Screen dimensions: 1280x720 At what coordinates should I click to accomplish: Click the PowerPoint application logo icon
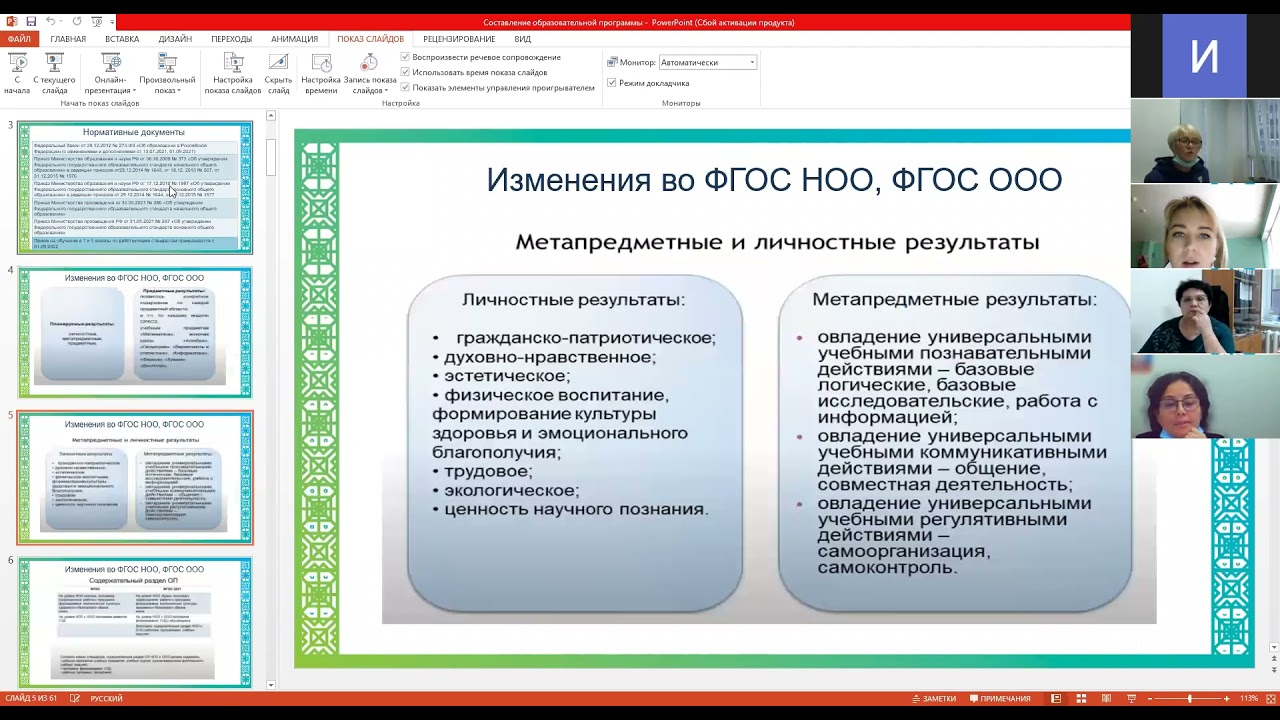[12, 22]
